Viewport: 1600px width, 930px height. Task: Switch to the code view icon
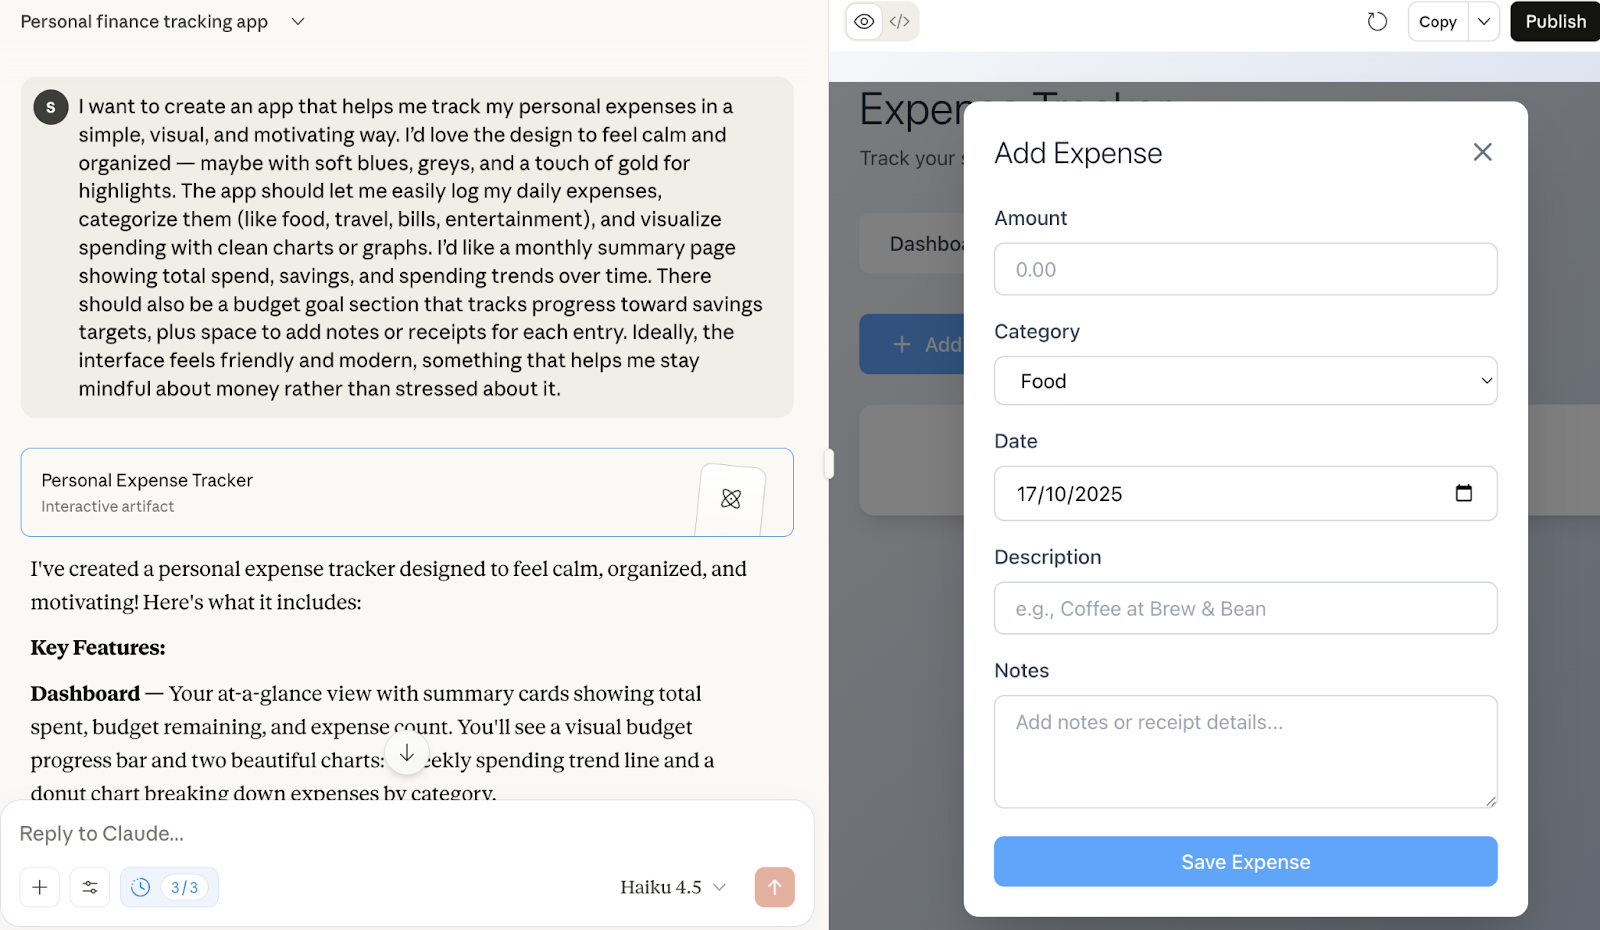tap(900, 21)
